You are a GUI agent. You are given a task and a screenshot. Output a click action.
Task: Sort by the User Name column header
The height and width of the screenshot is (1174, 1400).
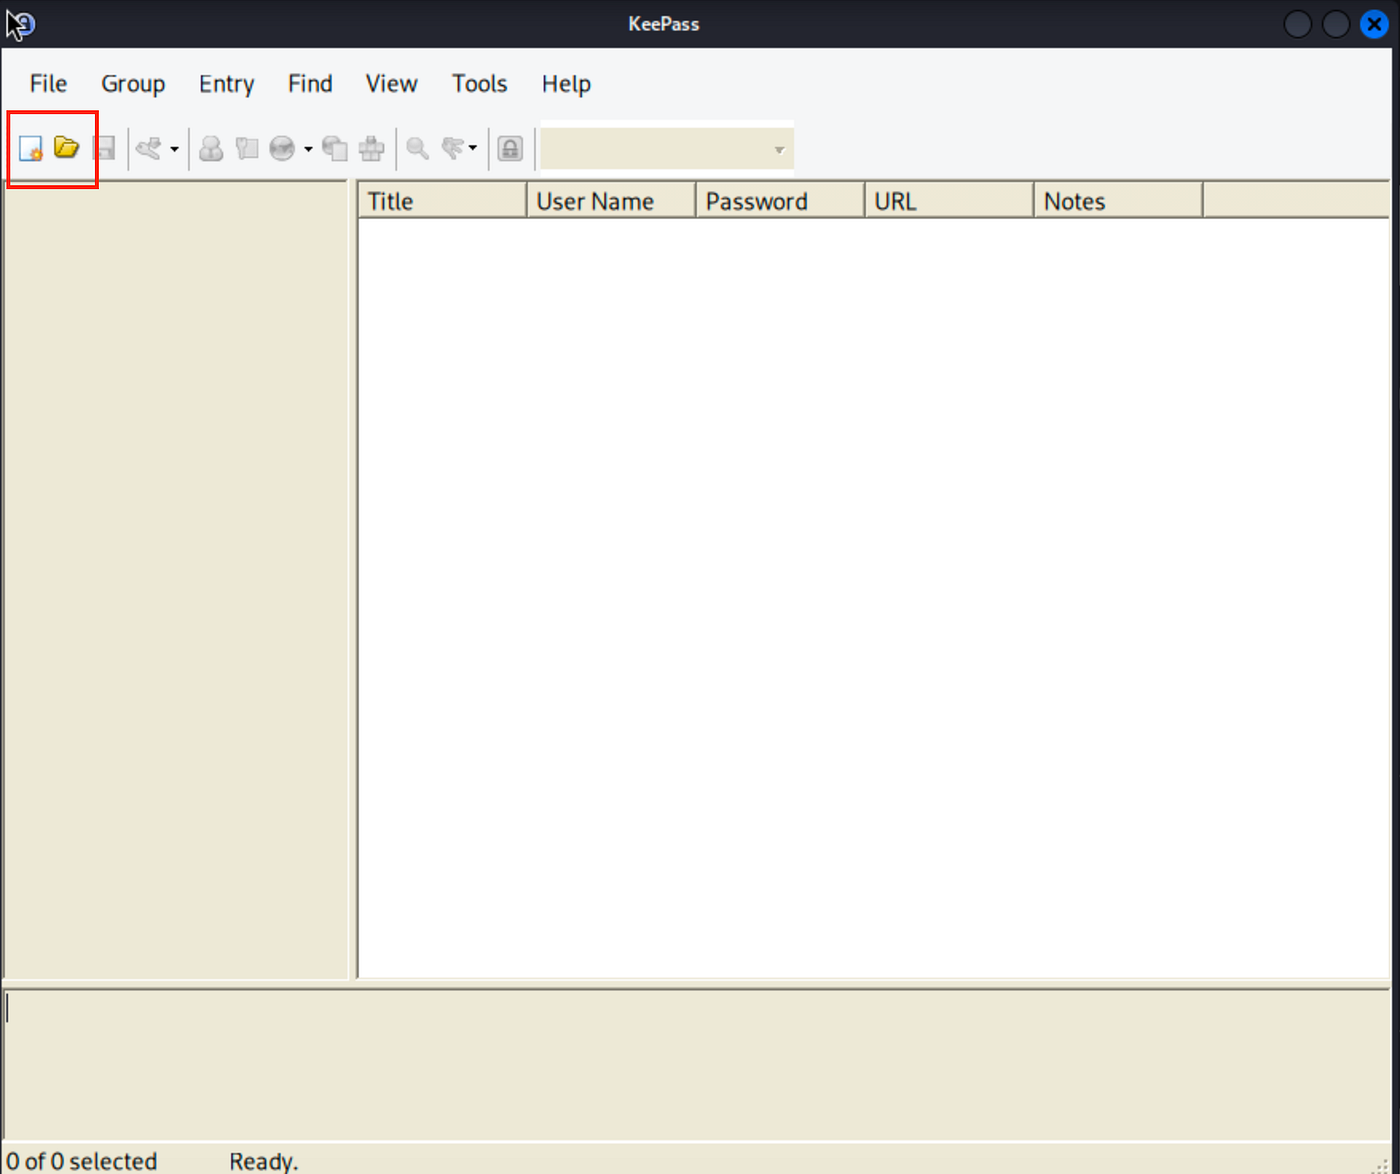[611, 201]
